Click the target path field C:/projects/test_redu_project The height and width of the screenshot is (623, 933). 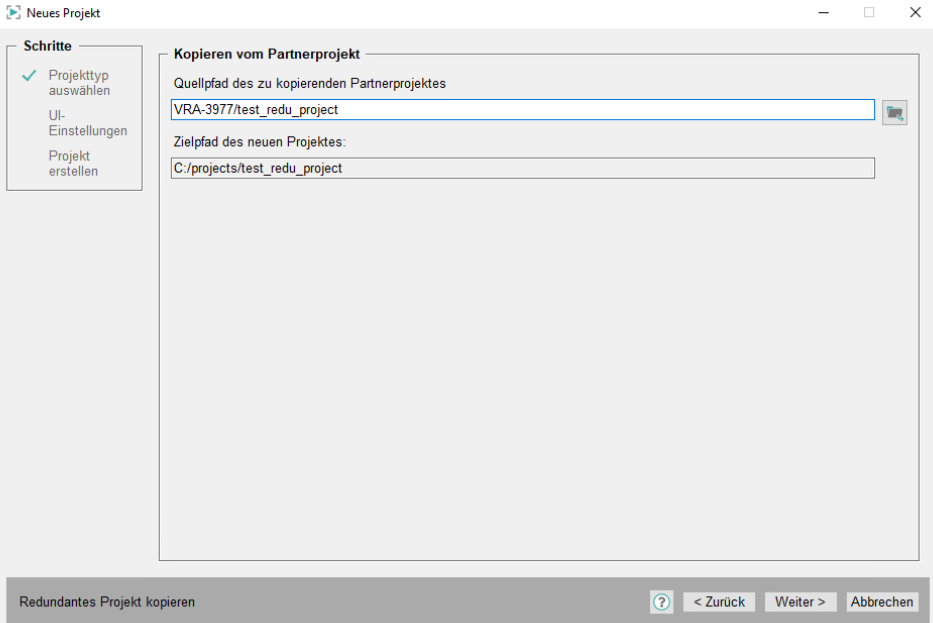(x=522, y=168)
